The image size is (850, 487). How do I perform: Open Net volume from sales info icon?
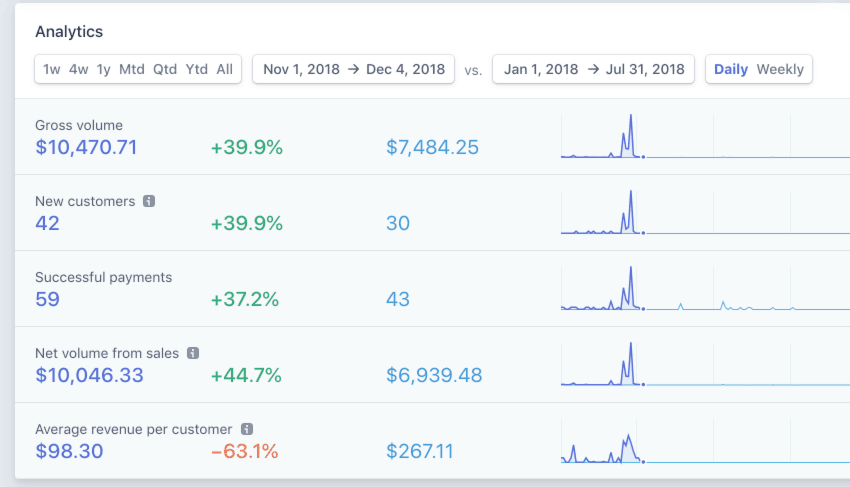click(x=193, y=353)
